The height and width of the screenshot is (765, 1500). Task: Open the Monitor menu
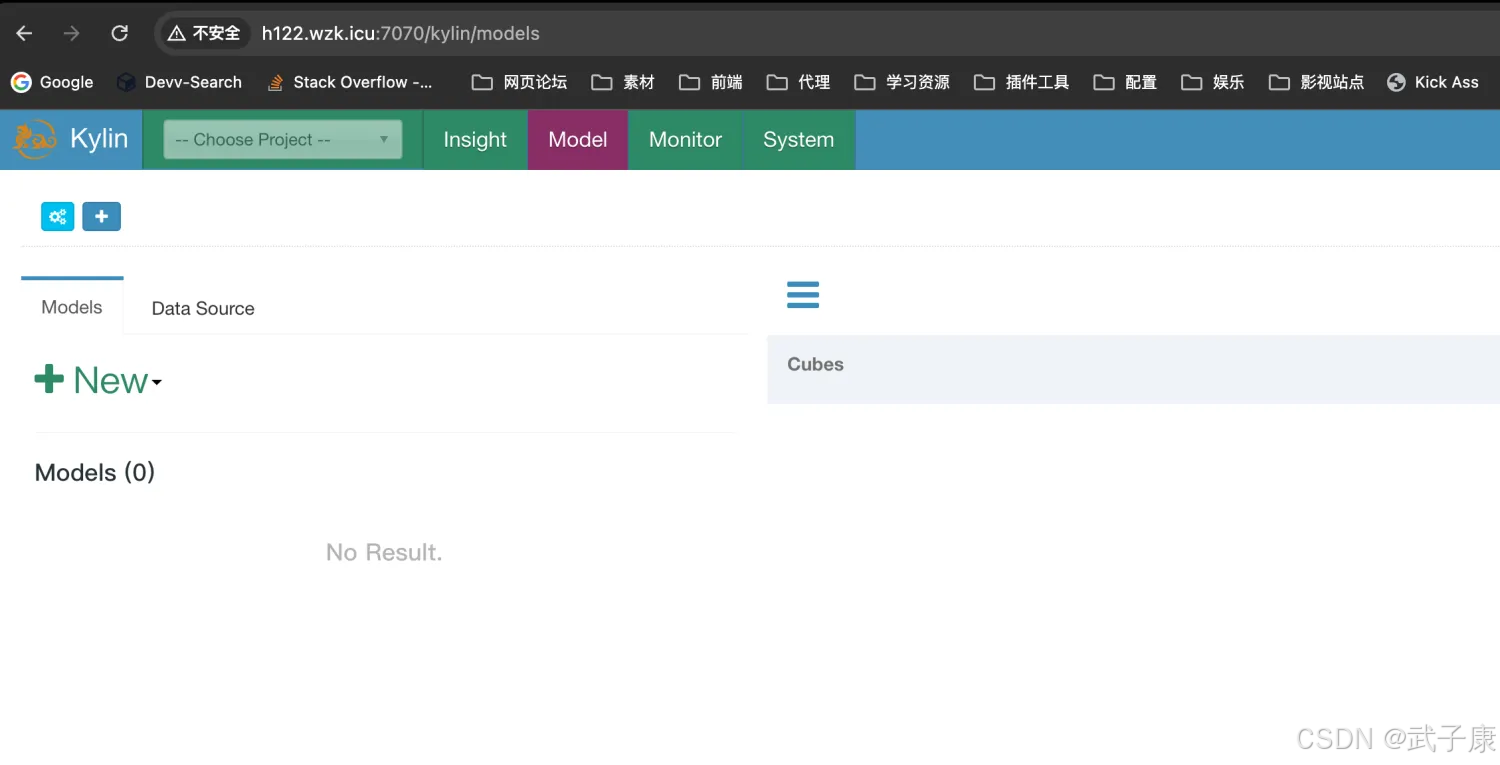pyautogui.click(x=685, y=140)
